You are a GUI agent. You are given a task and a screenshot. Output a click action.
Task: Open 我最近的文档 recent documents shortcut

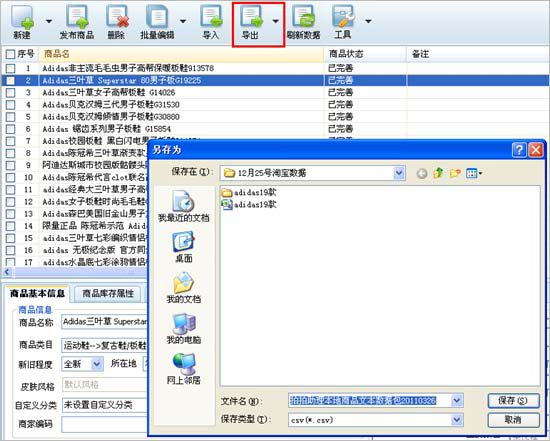(183, 206)
